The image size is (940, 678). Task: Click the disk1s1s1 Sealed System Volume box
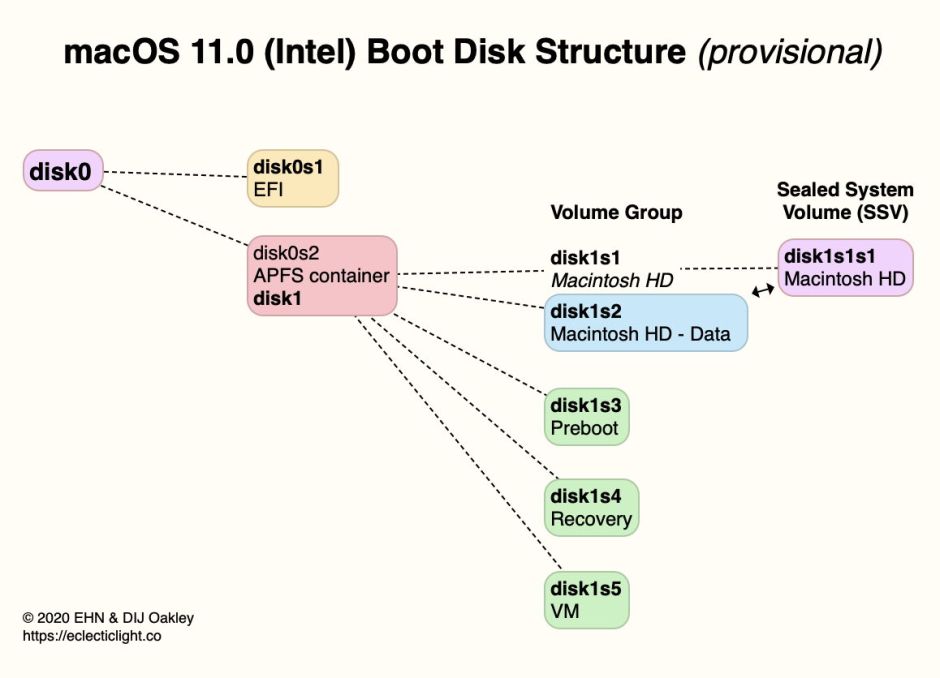pos(846,267)
